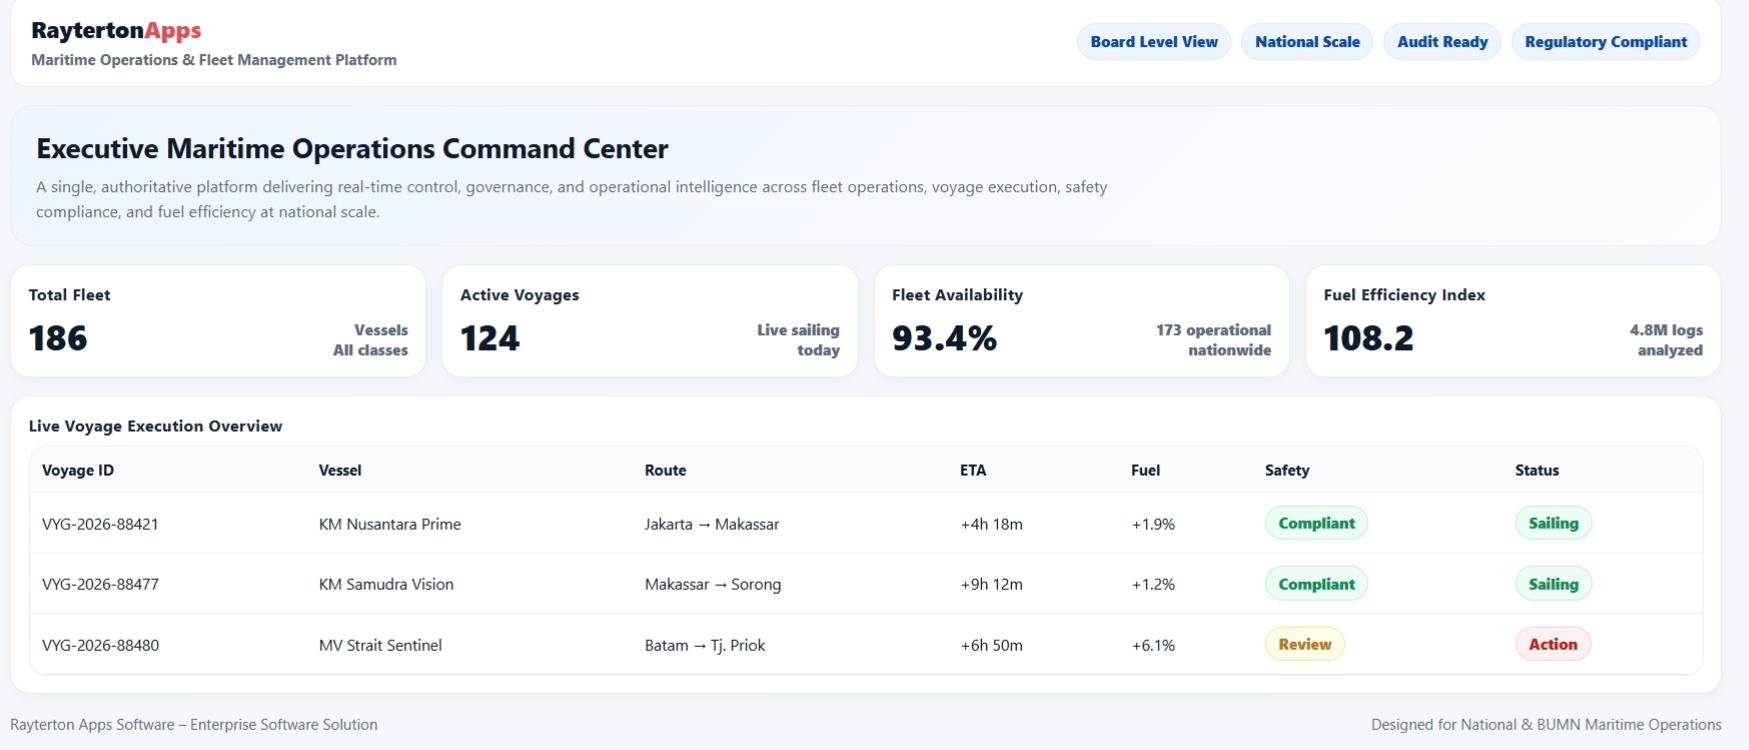Click the red Action status badge
The width and height of the screenshot is (1749, 750).
(1552, 644)
